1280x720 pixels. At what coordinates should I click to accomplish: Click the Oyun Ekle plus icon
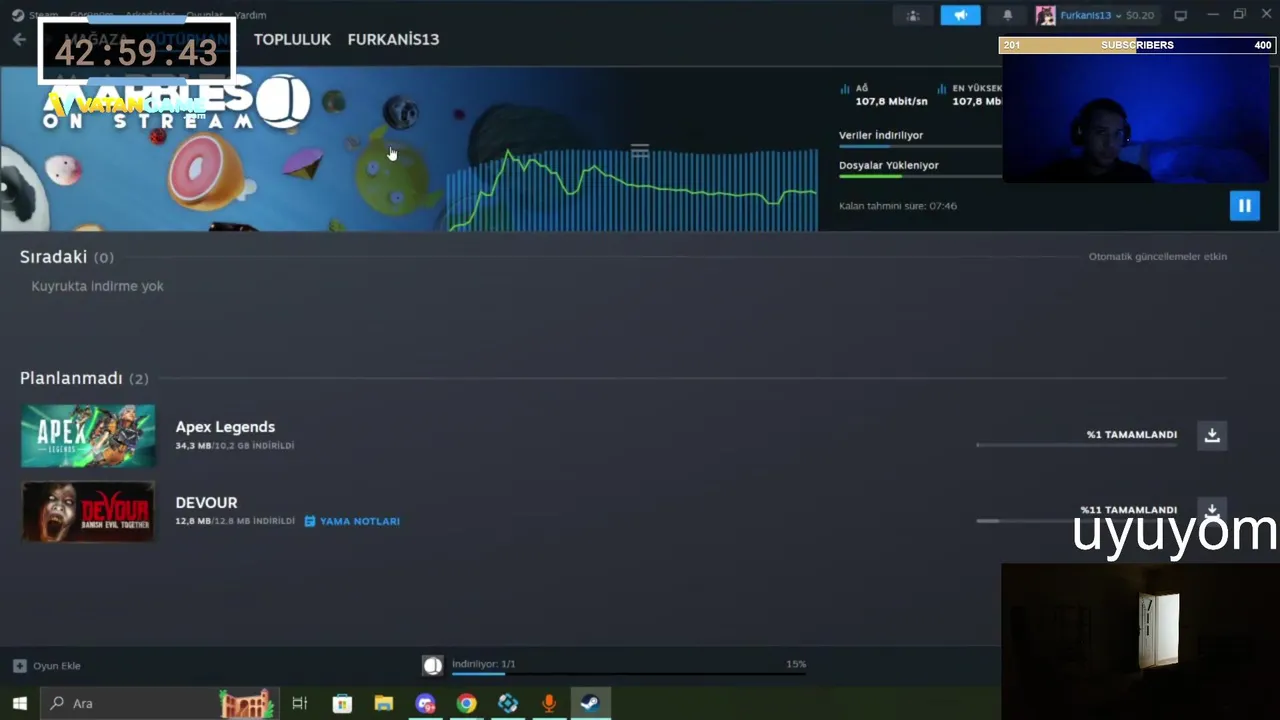pyautogui.click(x=19, y=666)
